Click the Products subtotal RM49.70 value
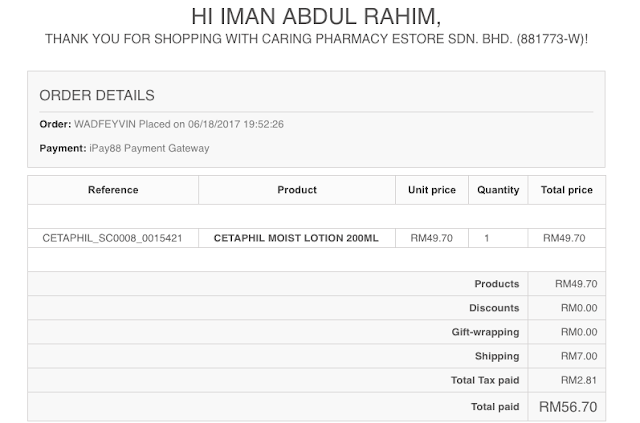The height and width of the screenshot is (423, 640). (x=576, y=284)
